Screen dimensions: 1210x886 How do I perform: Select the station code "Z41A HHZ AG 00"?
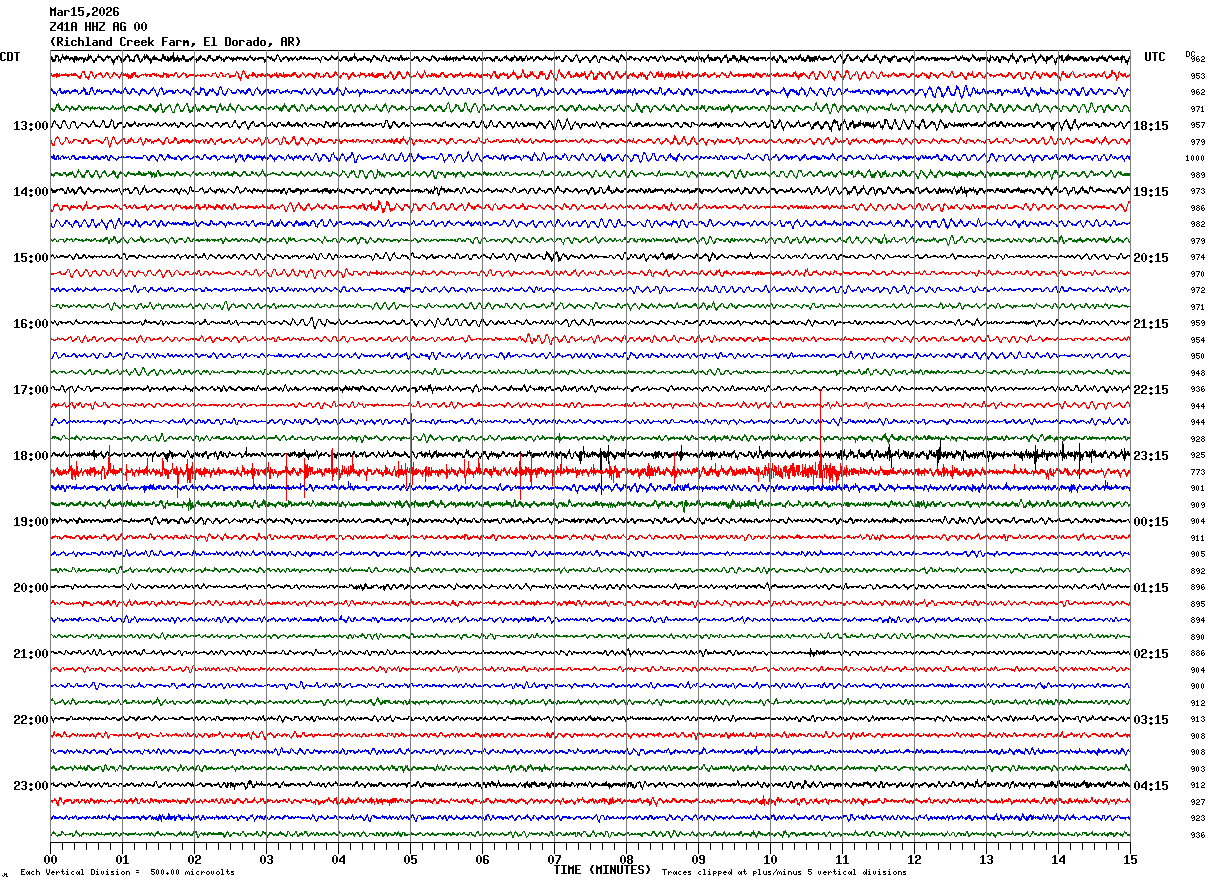pyautogui.click(x=98, y=27)
